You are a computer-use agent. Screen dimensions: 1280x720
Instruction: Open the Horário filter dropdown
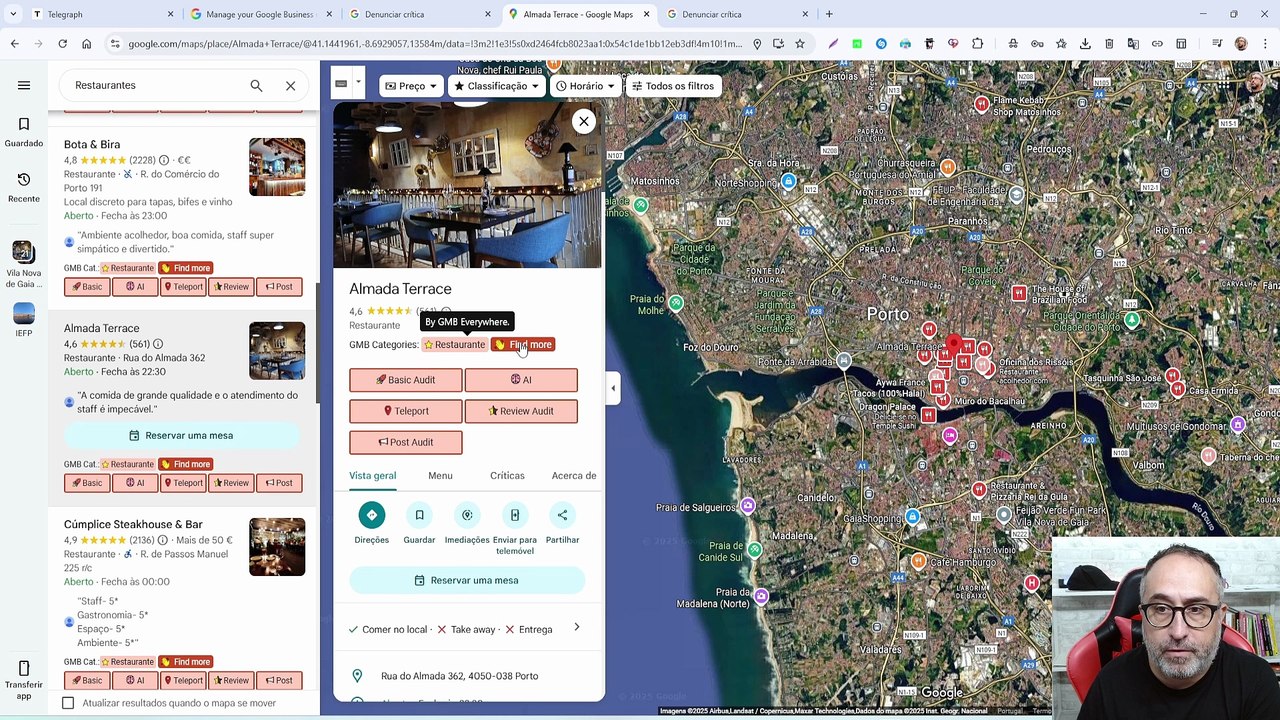click(x=585, y=86)
